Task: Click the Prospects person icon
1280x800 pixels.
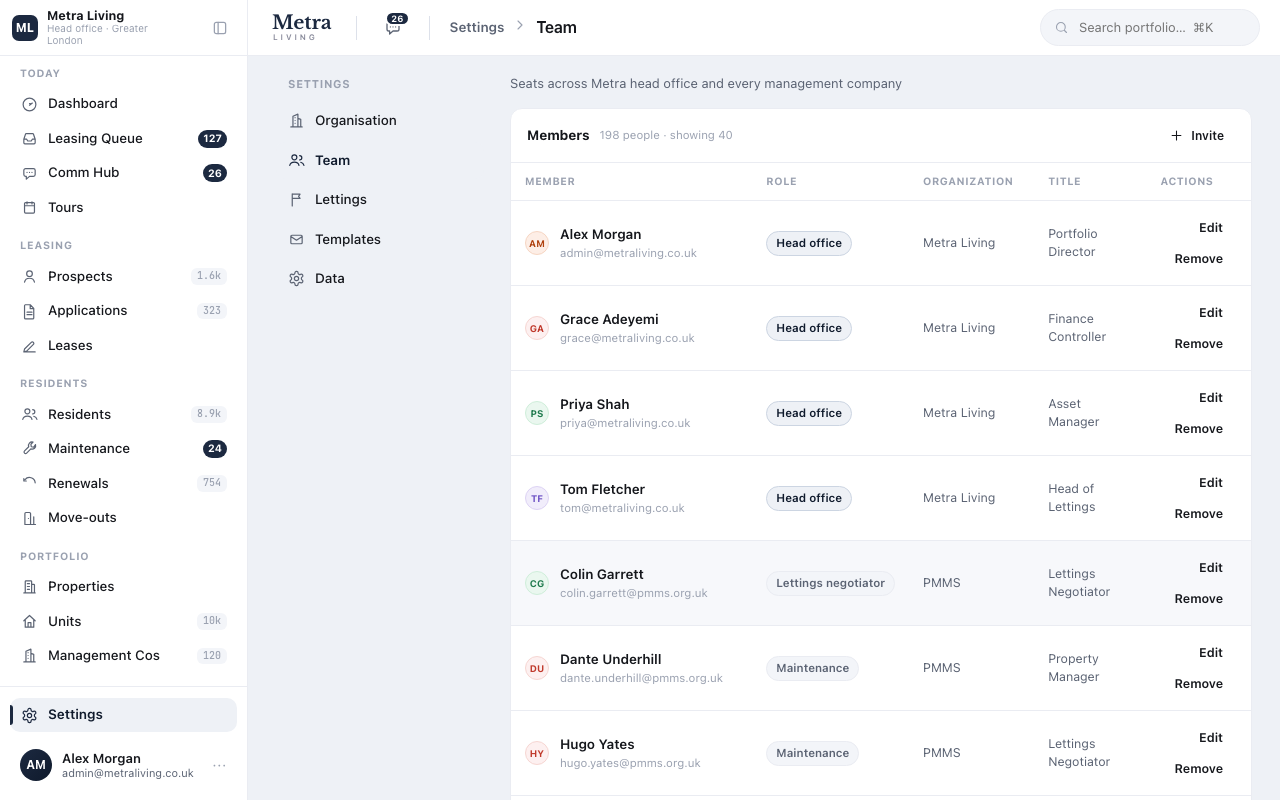Action: (29, 277)
